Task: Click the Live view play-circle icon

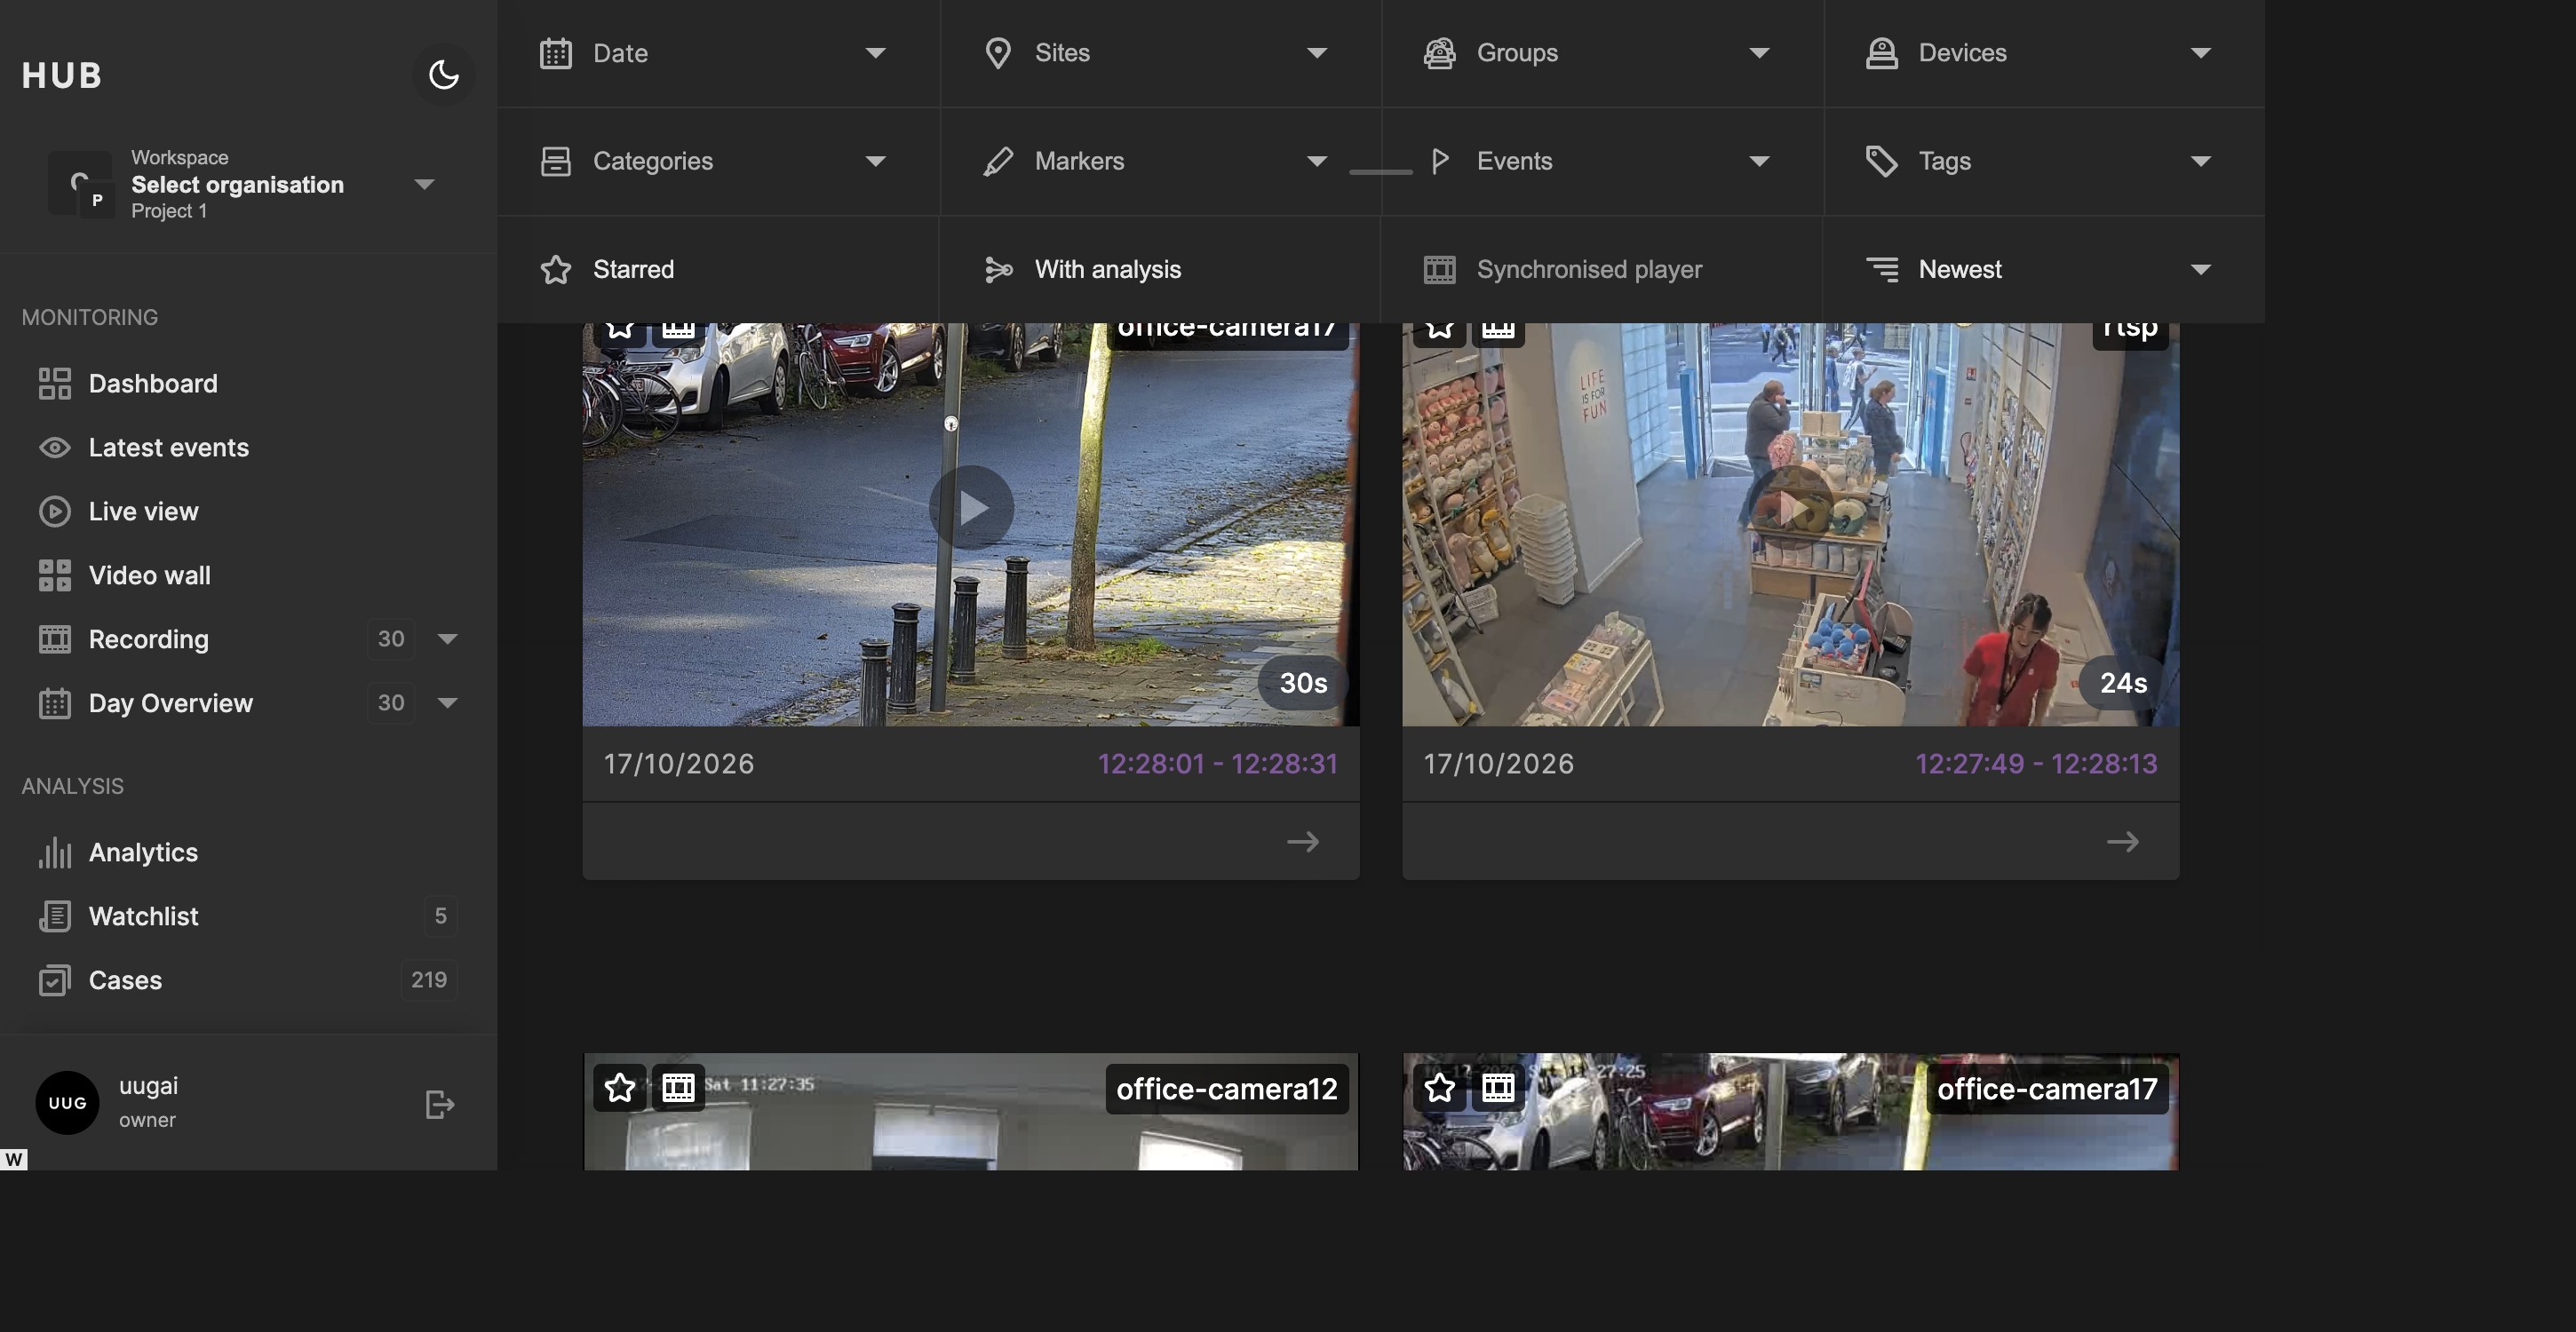Action: click(x=54, y=511)
